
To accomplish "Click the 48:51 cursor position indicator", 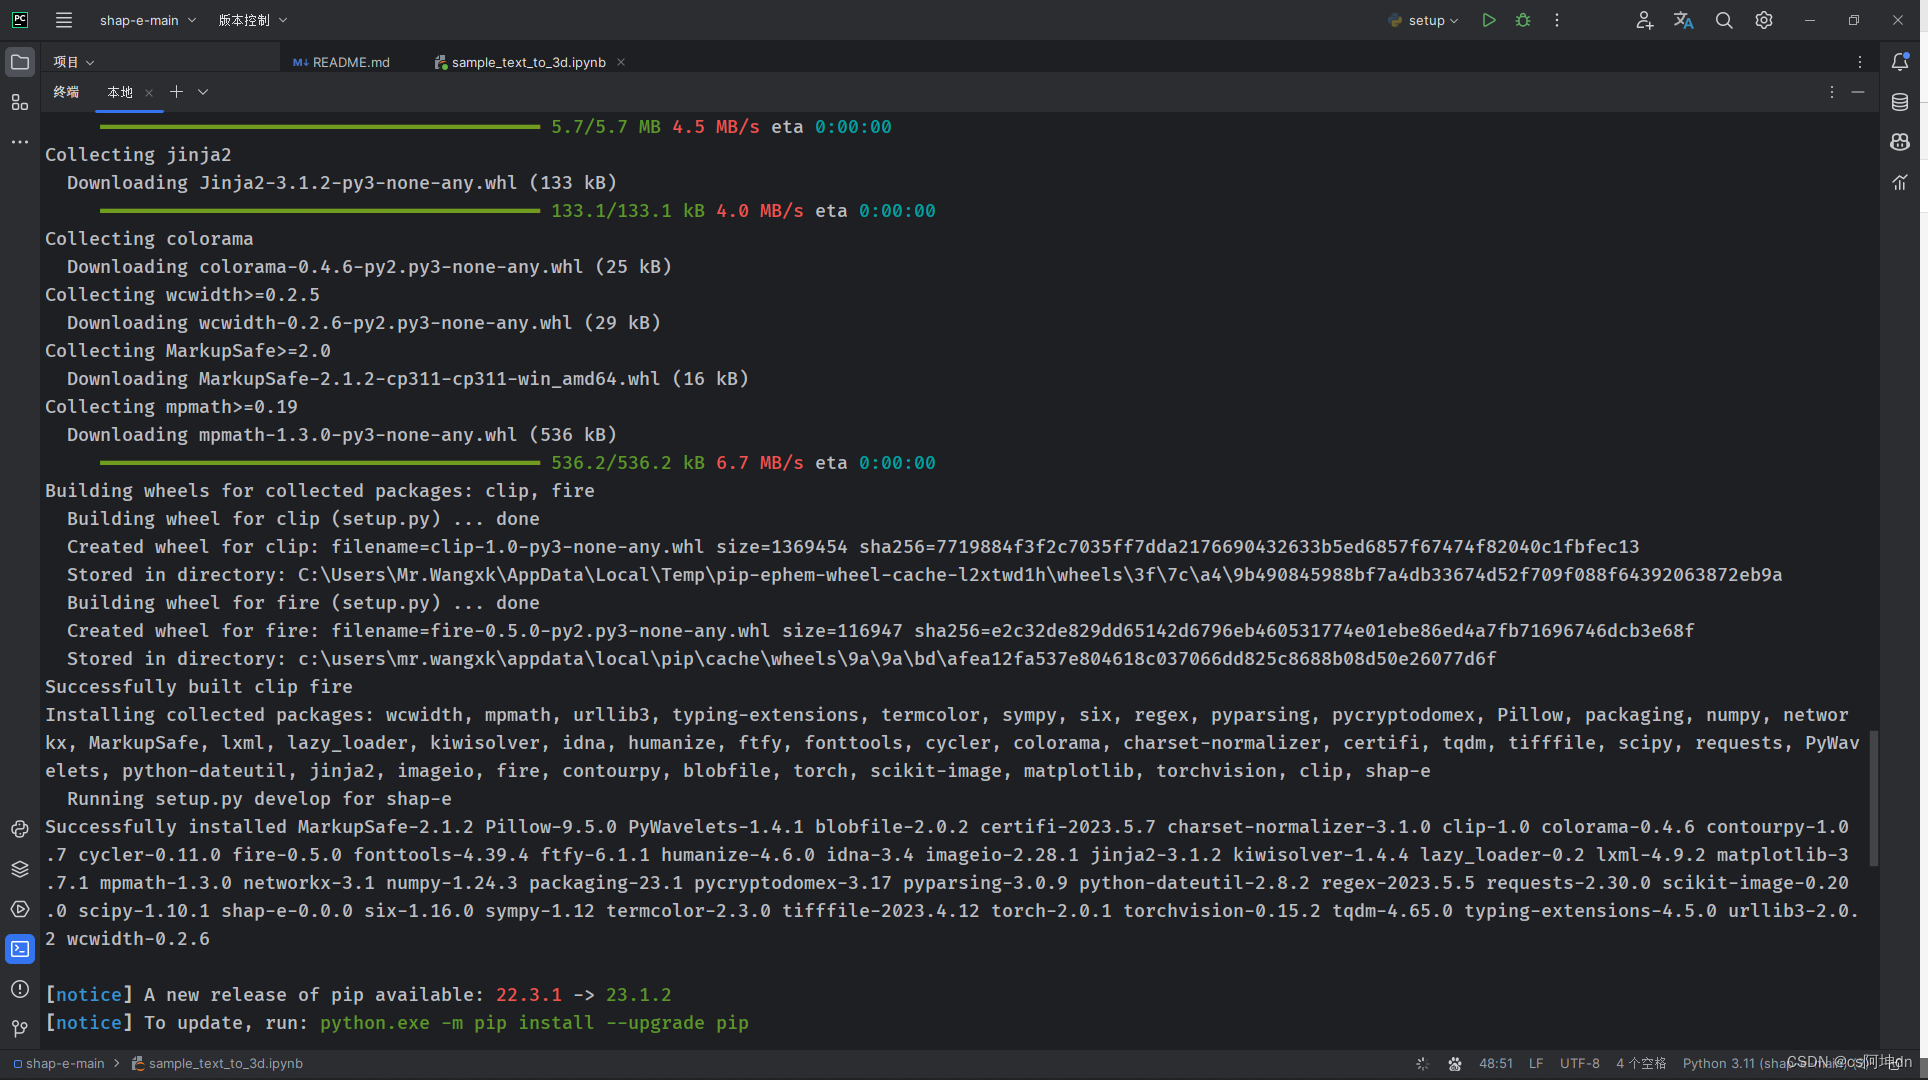I will [x=1496, y=1064].
